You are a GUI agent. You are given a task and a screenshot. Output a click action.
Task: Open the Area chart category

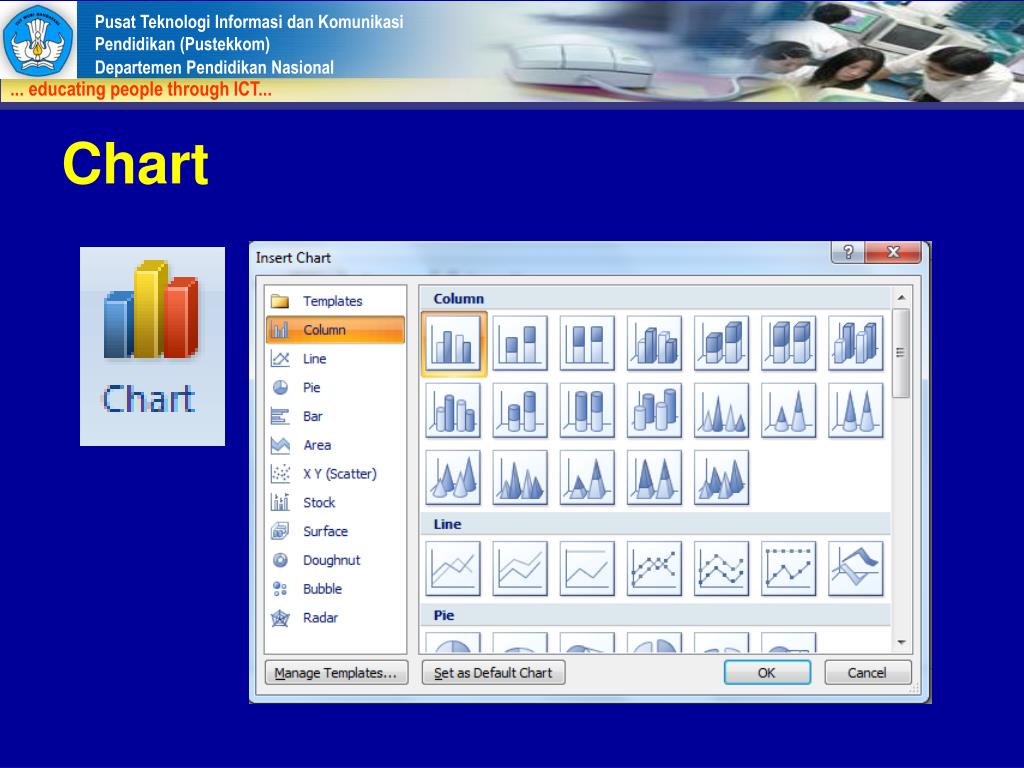(336, 445)
